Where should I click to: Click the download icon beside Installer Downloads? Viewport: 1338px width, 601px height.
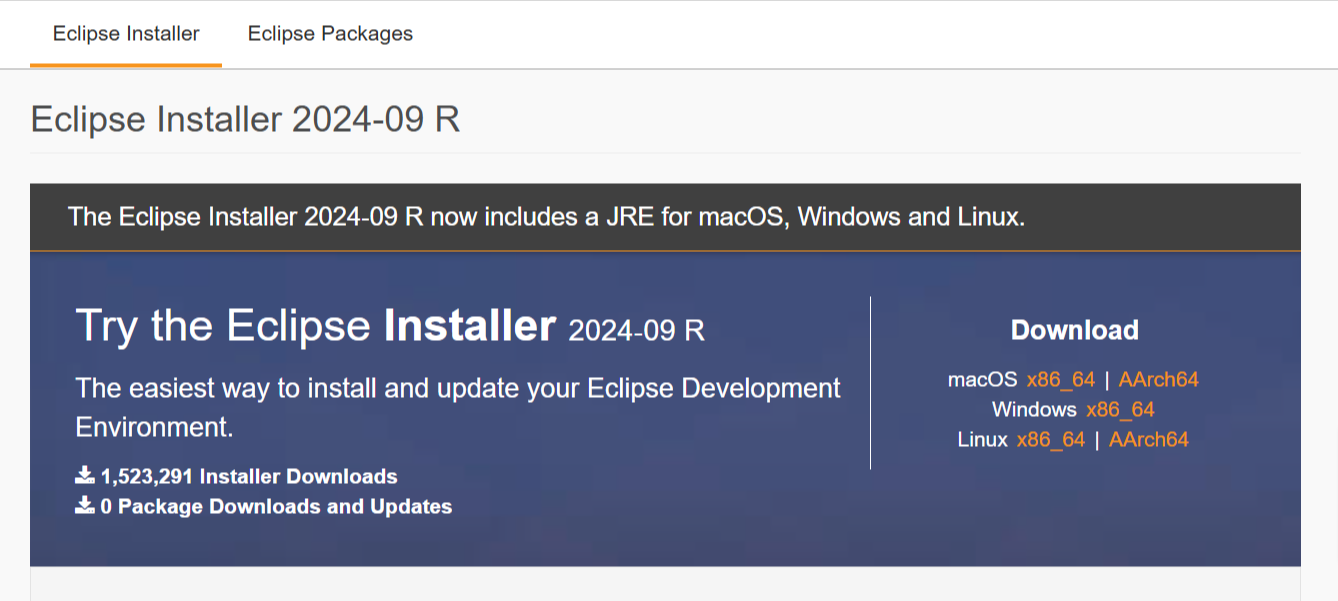[x=85, y=475]
